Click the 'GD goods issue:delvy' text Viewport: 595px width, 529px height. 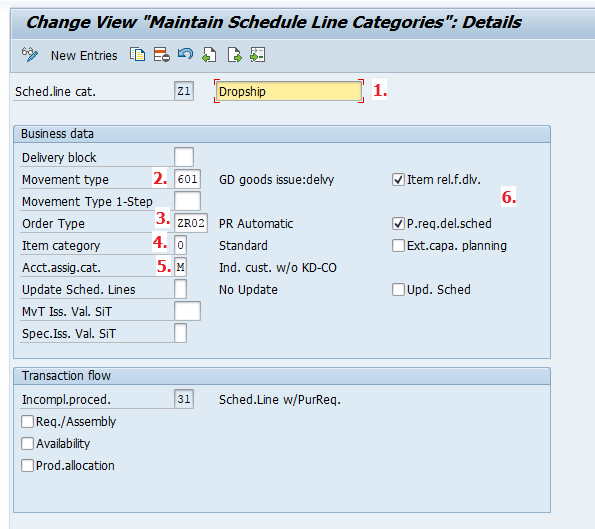tap(276, 179)
